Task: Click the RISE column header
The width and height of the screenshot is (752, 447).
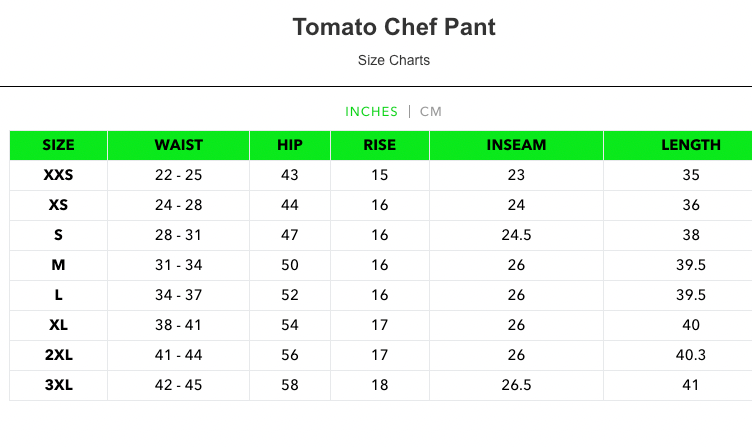Action: (380, 145)
